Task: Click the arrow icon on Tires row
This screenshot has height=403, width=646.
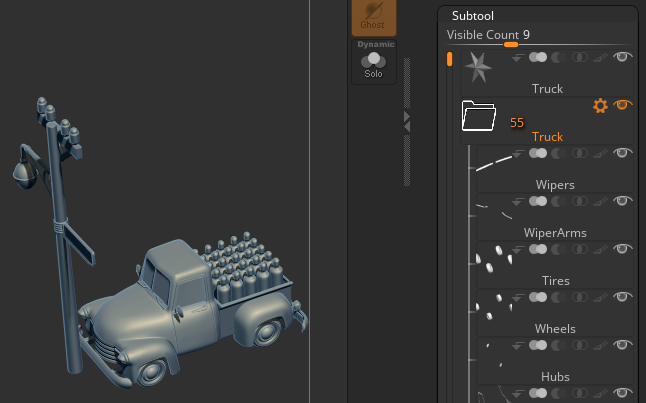Action: coord(518,250)
